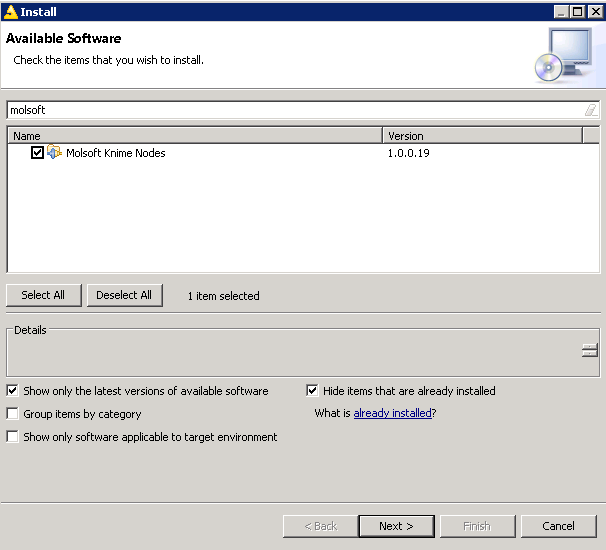Open the already installed link

click(x=392, y=413)
